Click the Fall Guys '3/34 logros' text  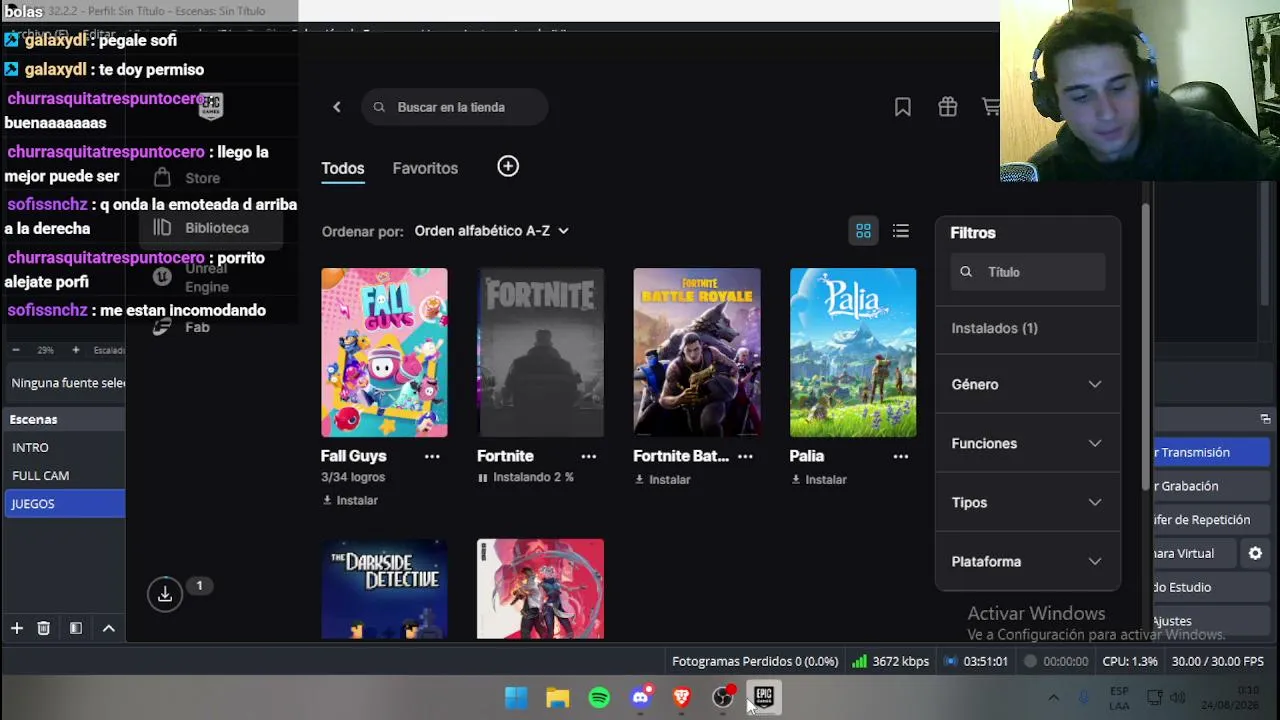tap(353, 477)
